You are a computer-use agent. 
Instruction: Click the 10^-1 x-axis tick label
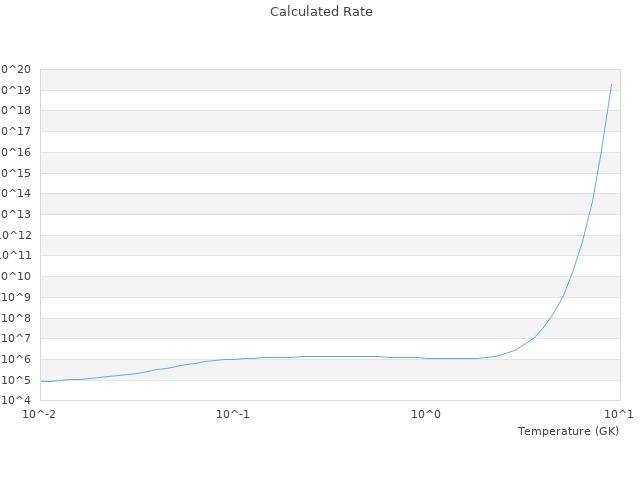point(233,414)
